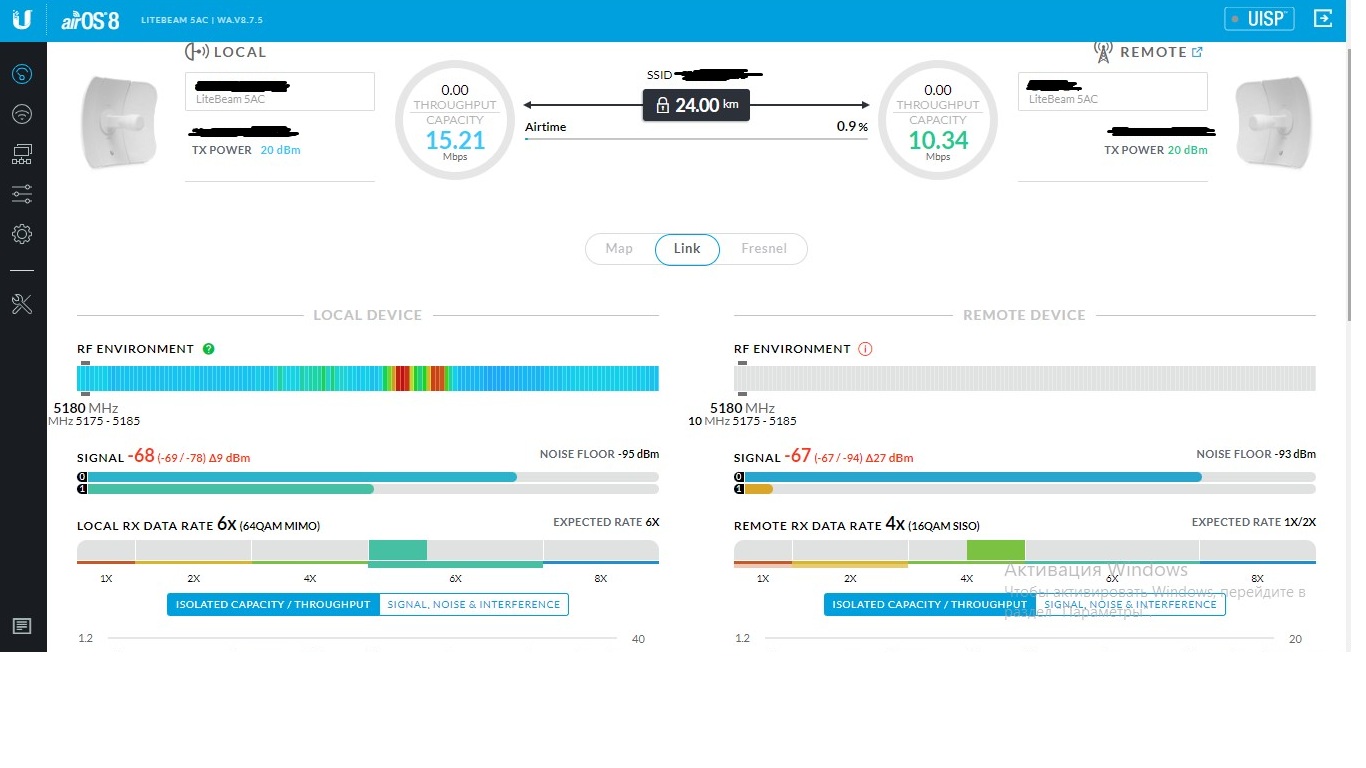Click local 5180 MHz frequency label
The width and height of the screenshot is (1366, 768).
pyautogui.click(x=86, y=408)
